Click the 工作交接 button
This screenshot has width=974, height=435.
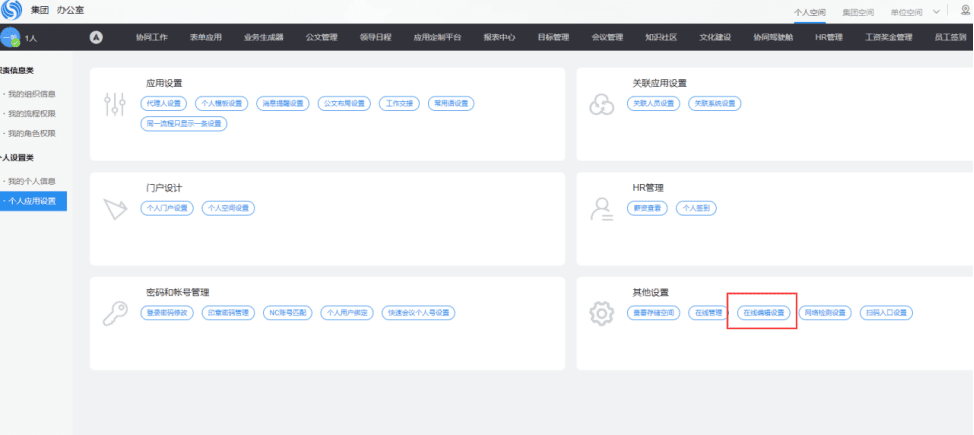(399, 104)
